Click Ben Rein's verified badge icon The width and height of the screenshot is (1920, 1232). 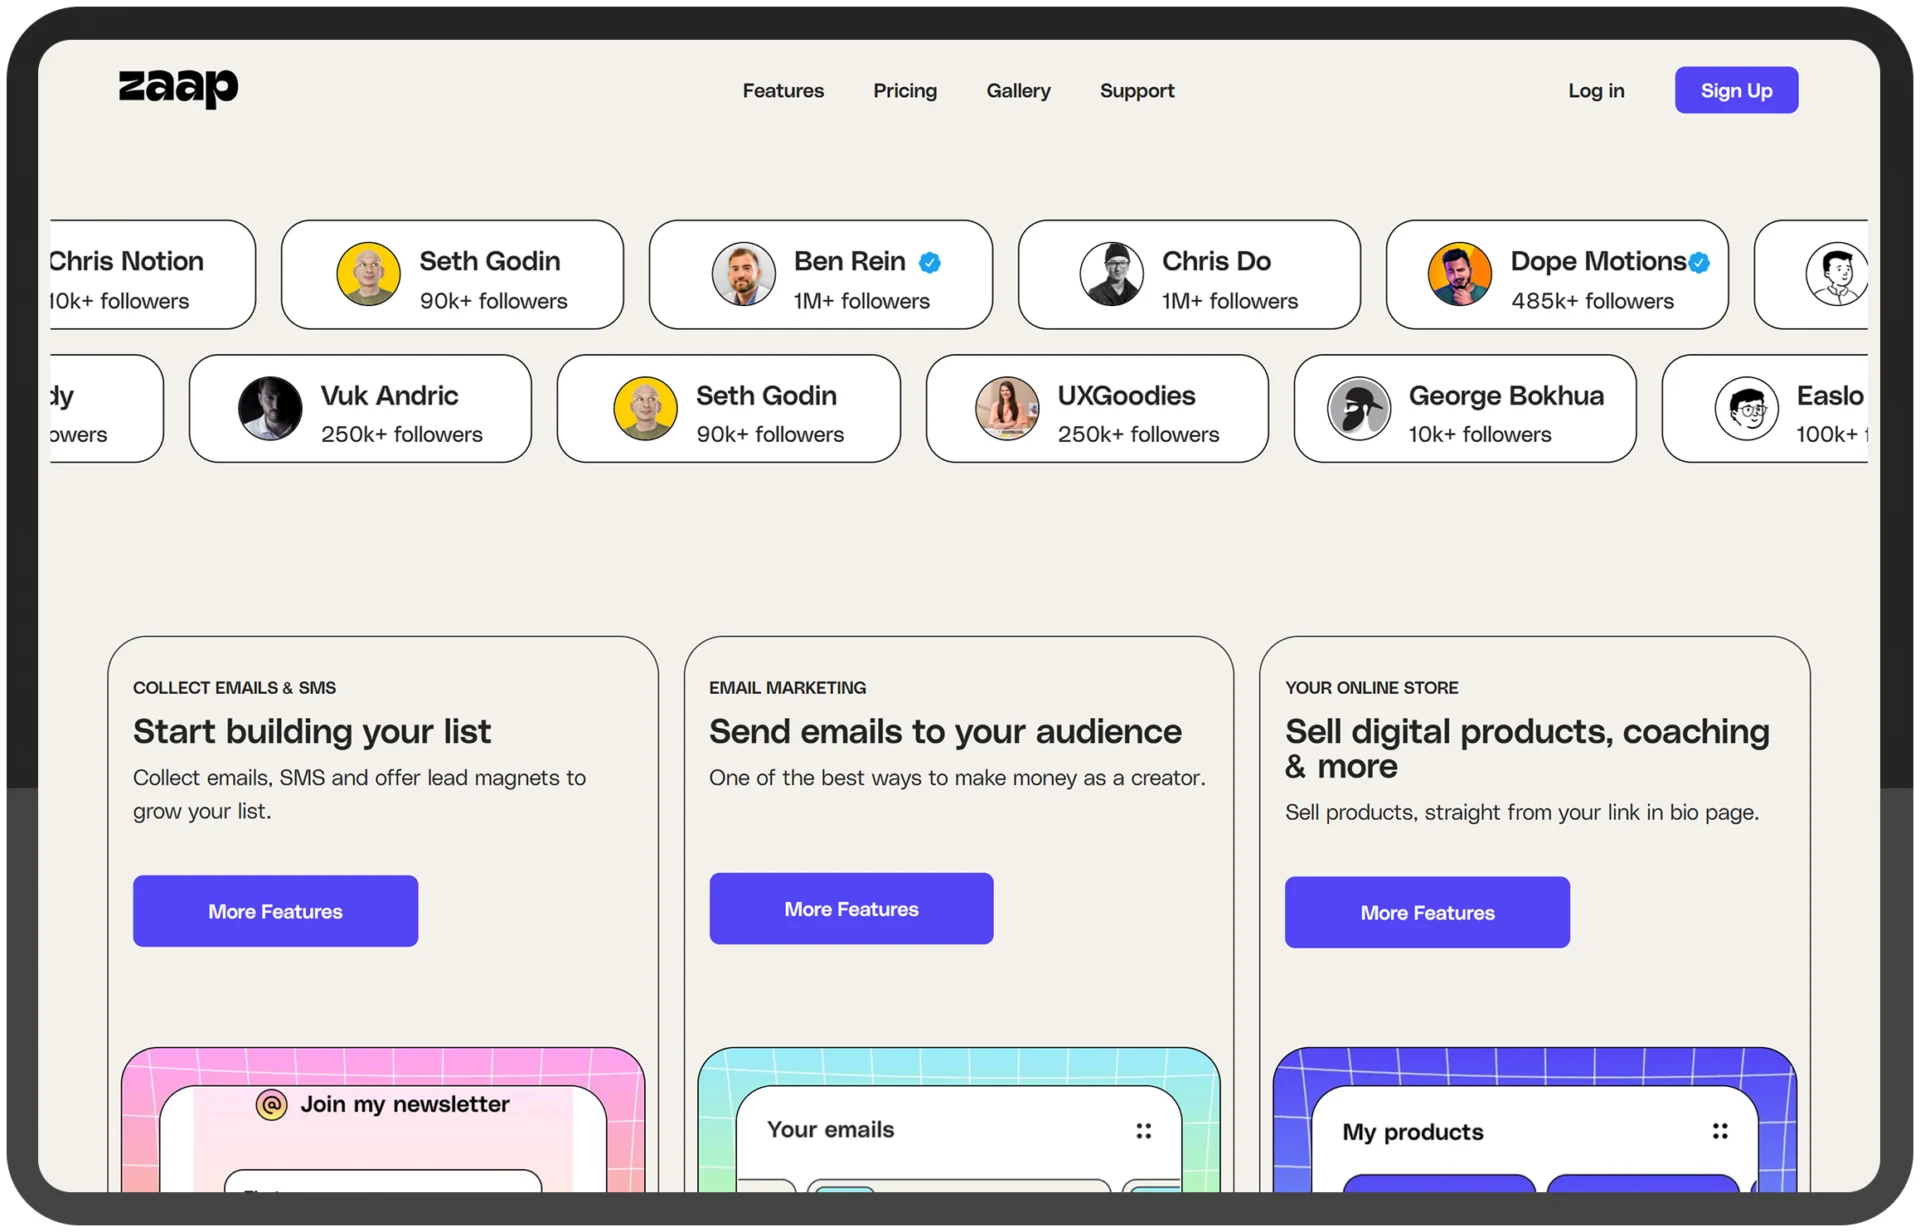[930, 262]
